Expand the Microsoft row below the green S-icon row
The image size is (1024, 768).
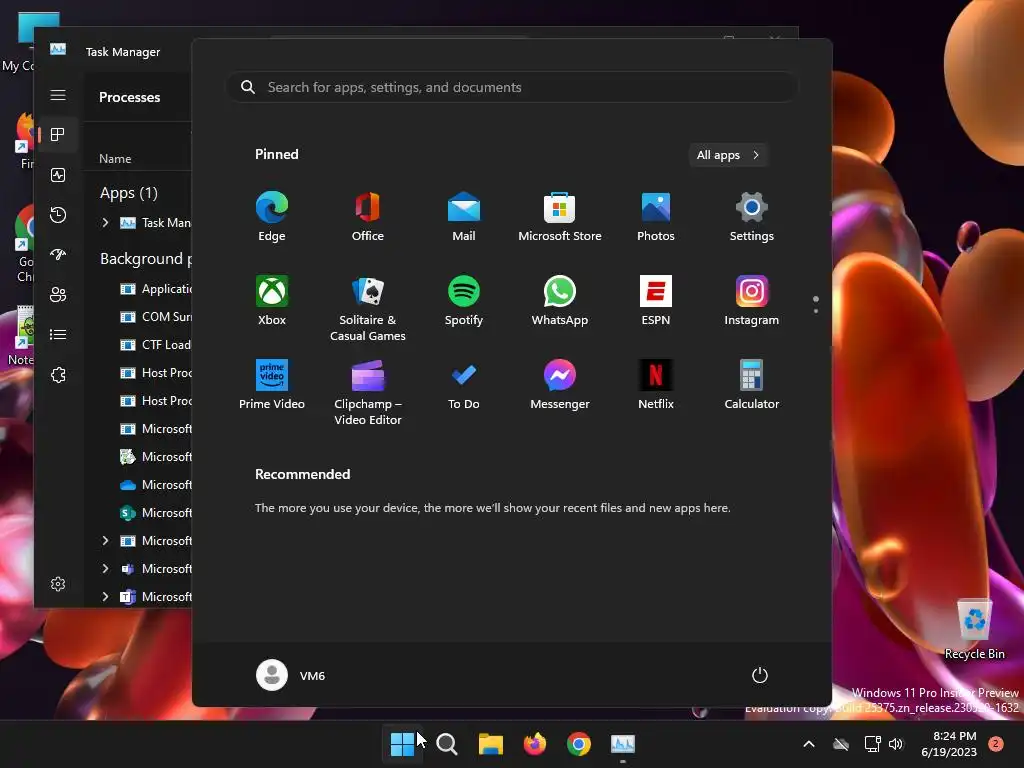point(105,541)
